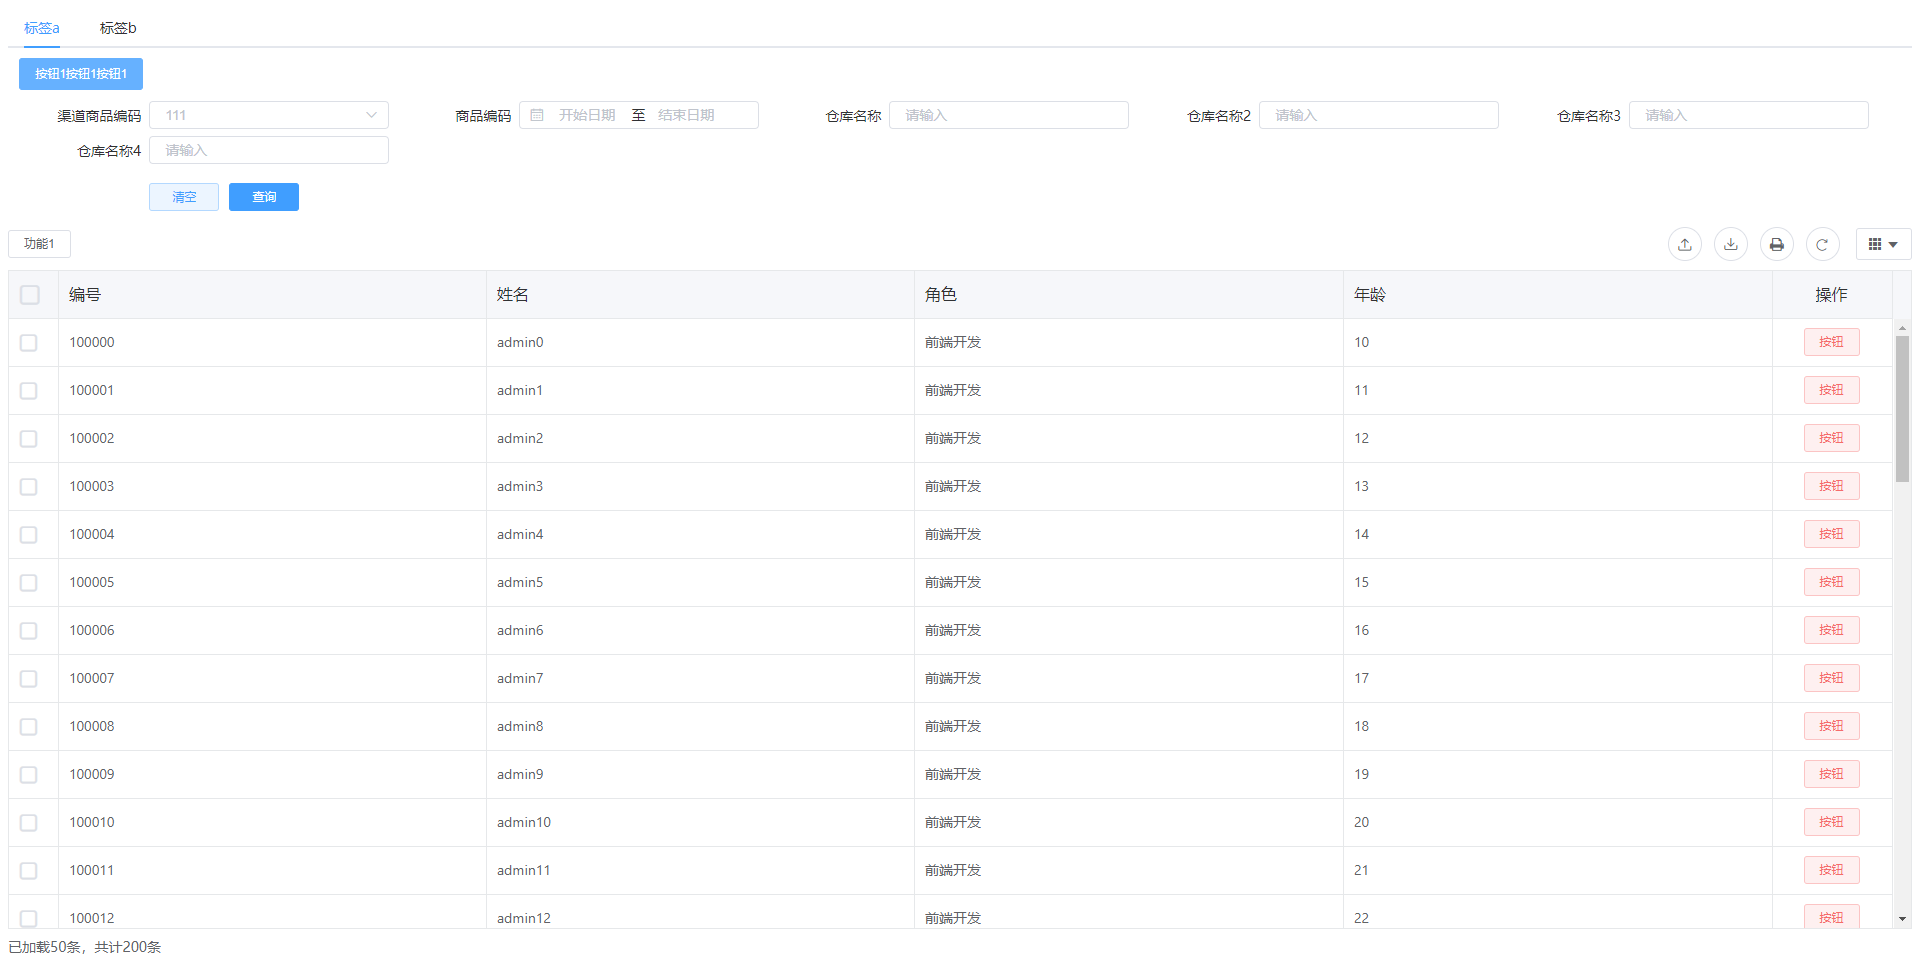Toggle the select-all checkbox in table header

click(30, 295)
